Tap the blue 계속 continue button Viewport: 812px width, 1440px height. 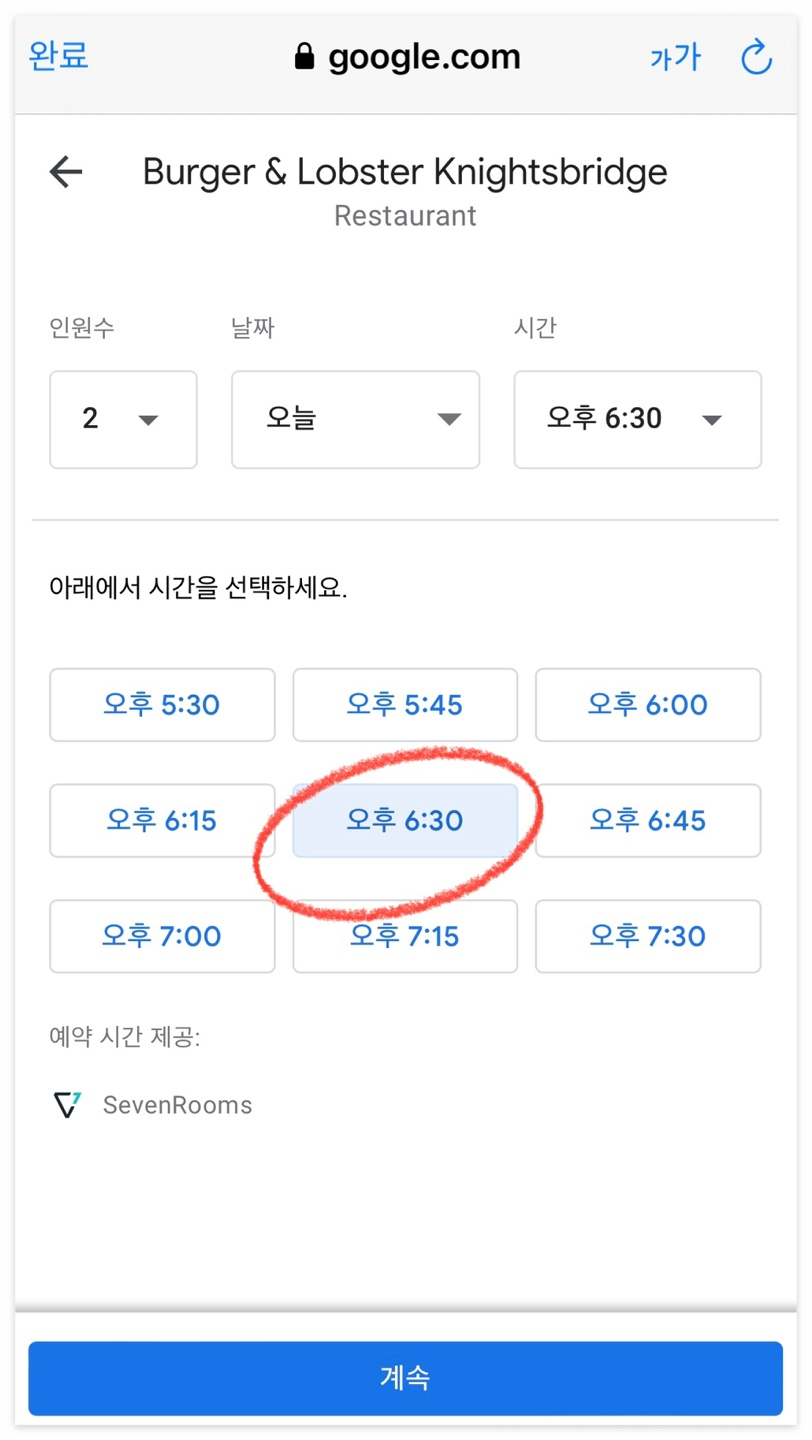pos(405,1378)
